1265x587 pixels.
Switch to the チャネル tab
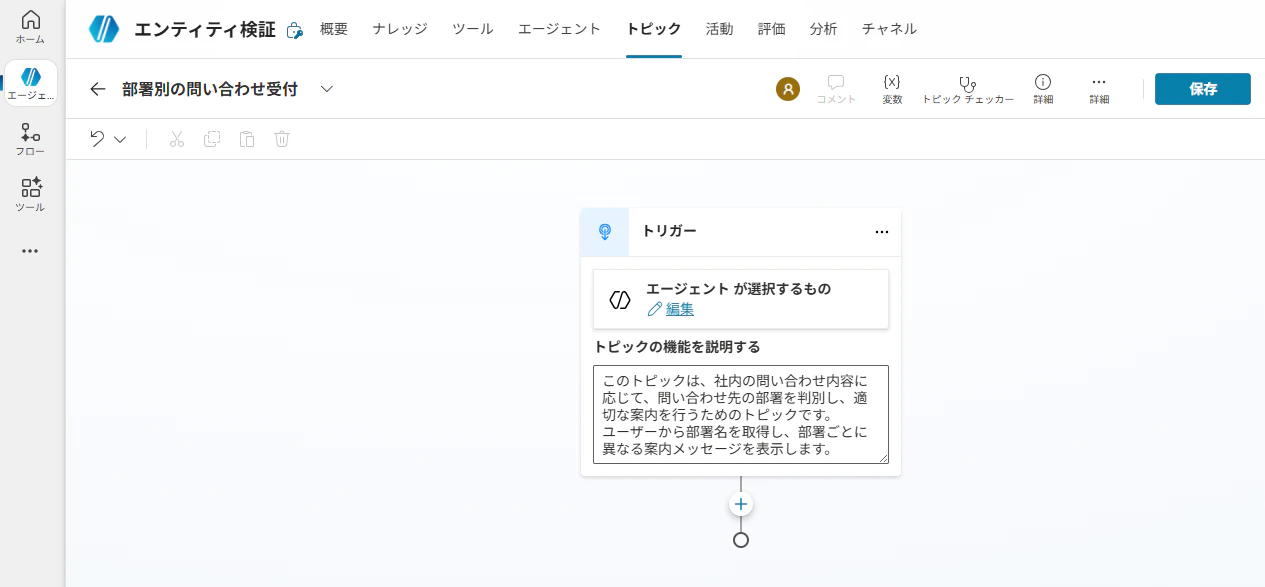pyautogui.click(x=889, y=29)
